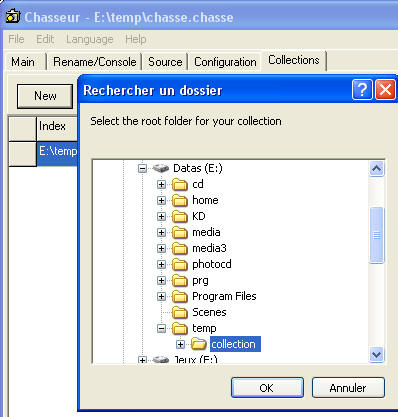The width and height of the screenshot is (398, 417).
Task: Collapse the Datas (E:) drive node
Action: click(x=142, y=168)
